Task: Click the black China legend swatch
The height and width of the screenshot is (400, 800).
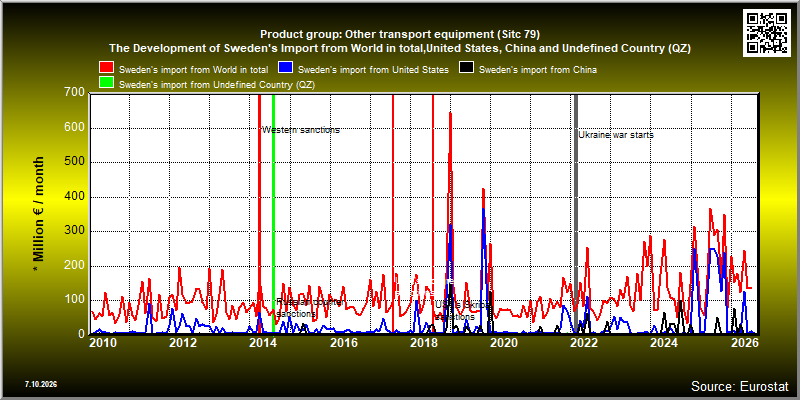Action: tap(467, 68)
